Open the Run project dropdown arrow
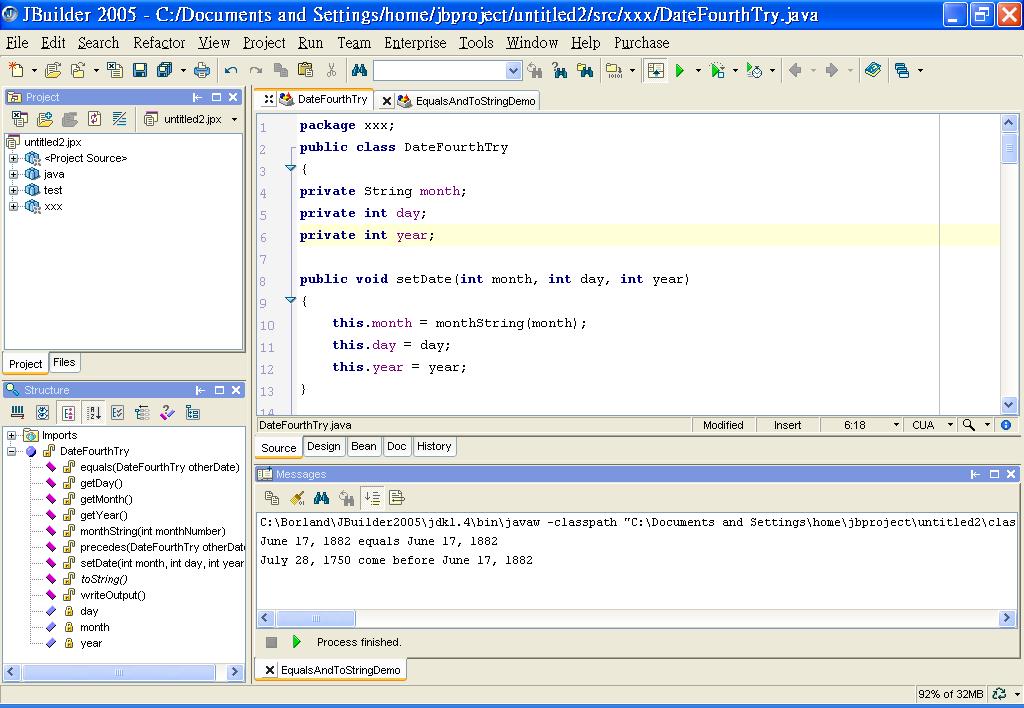The height and width of the screenshot is (708, 1024). 697,71
